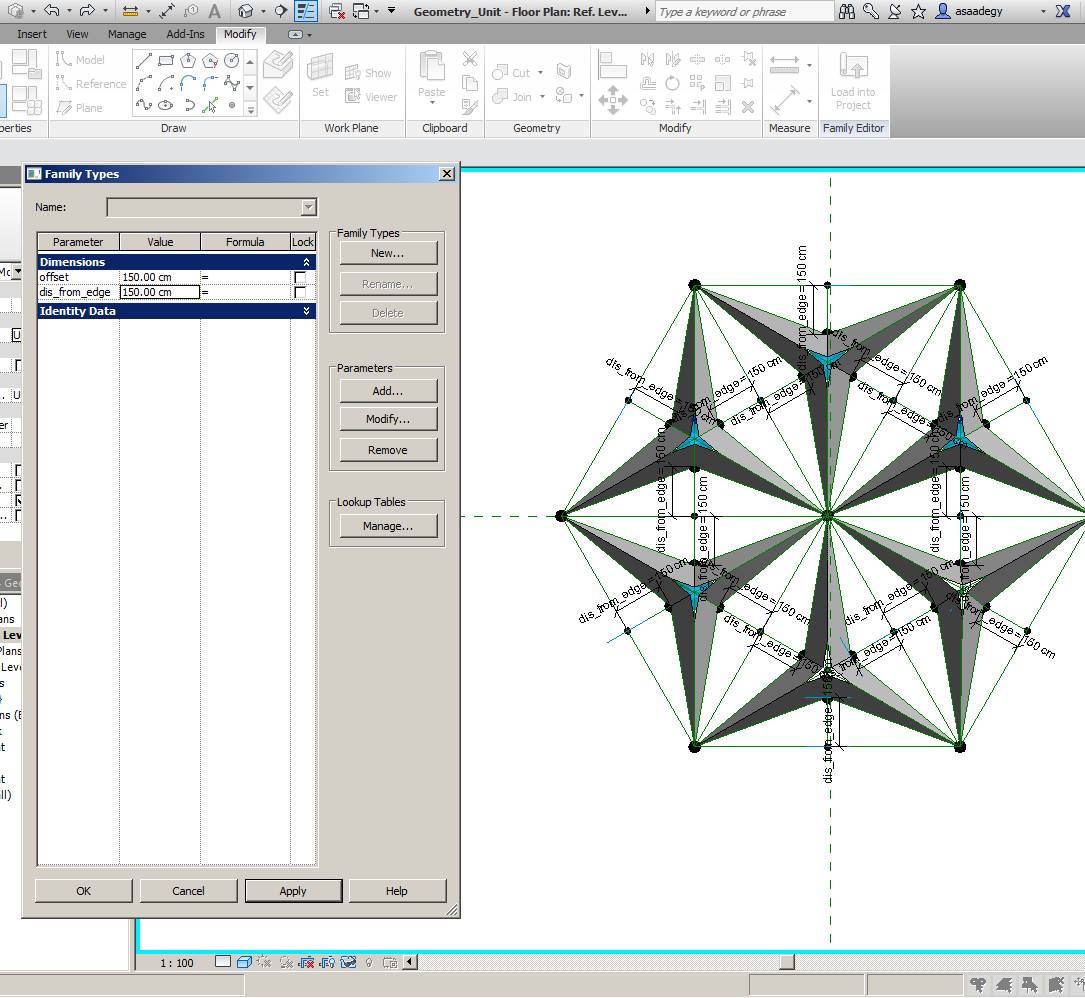Viewport: 1085px width, 998px height.
Task: Click the Aligned dimension tool in Measure panel
Action: (784, 62)
